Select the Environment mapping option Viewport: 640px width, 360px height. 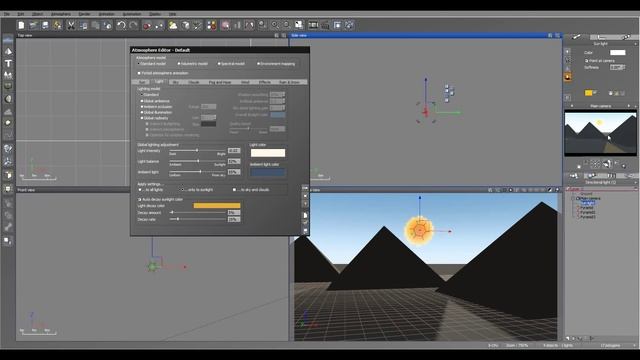pos(276,64)
